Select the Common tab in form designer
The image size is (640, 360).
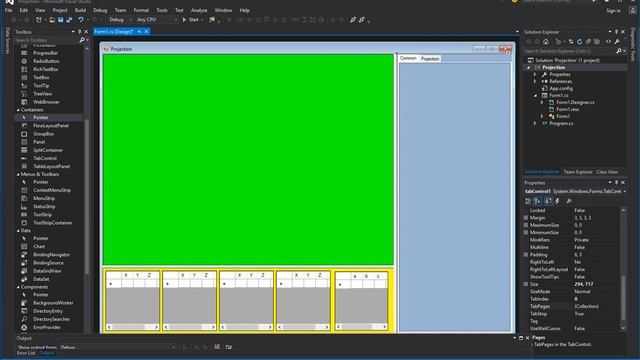tap(408, 58)
